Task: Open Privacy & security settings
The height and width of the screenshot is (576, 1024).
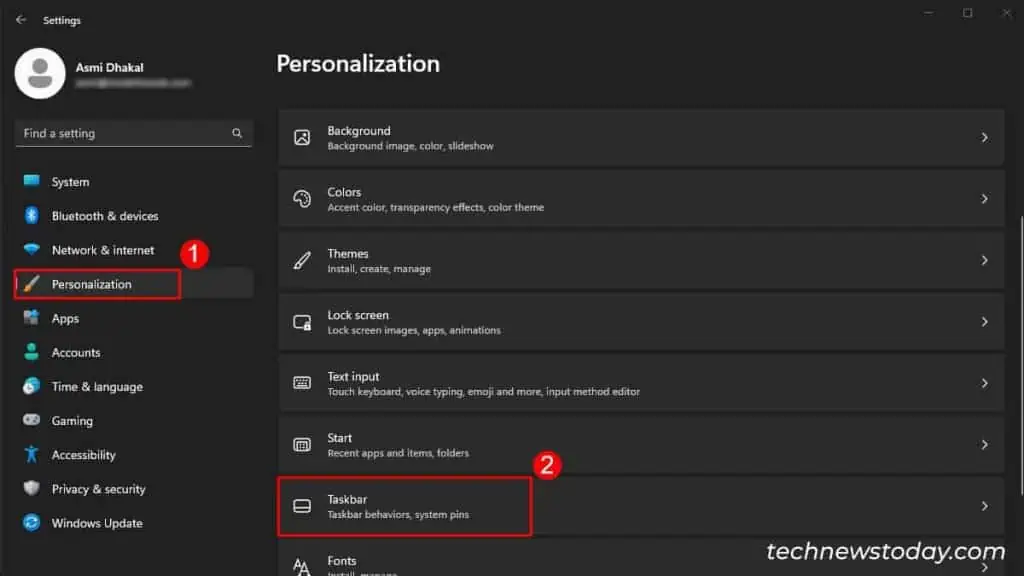Action: pyautogui.click(x=133, y=489)
